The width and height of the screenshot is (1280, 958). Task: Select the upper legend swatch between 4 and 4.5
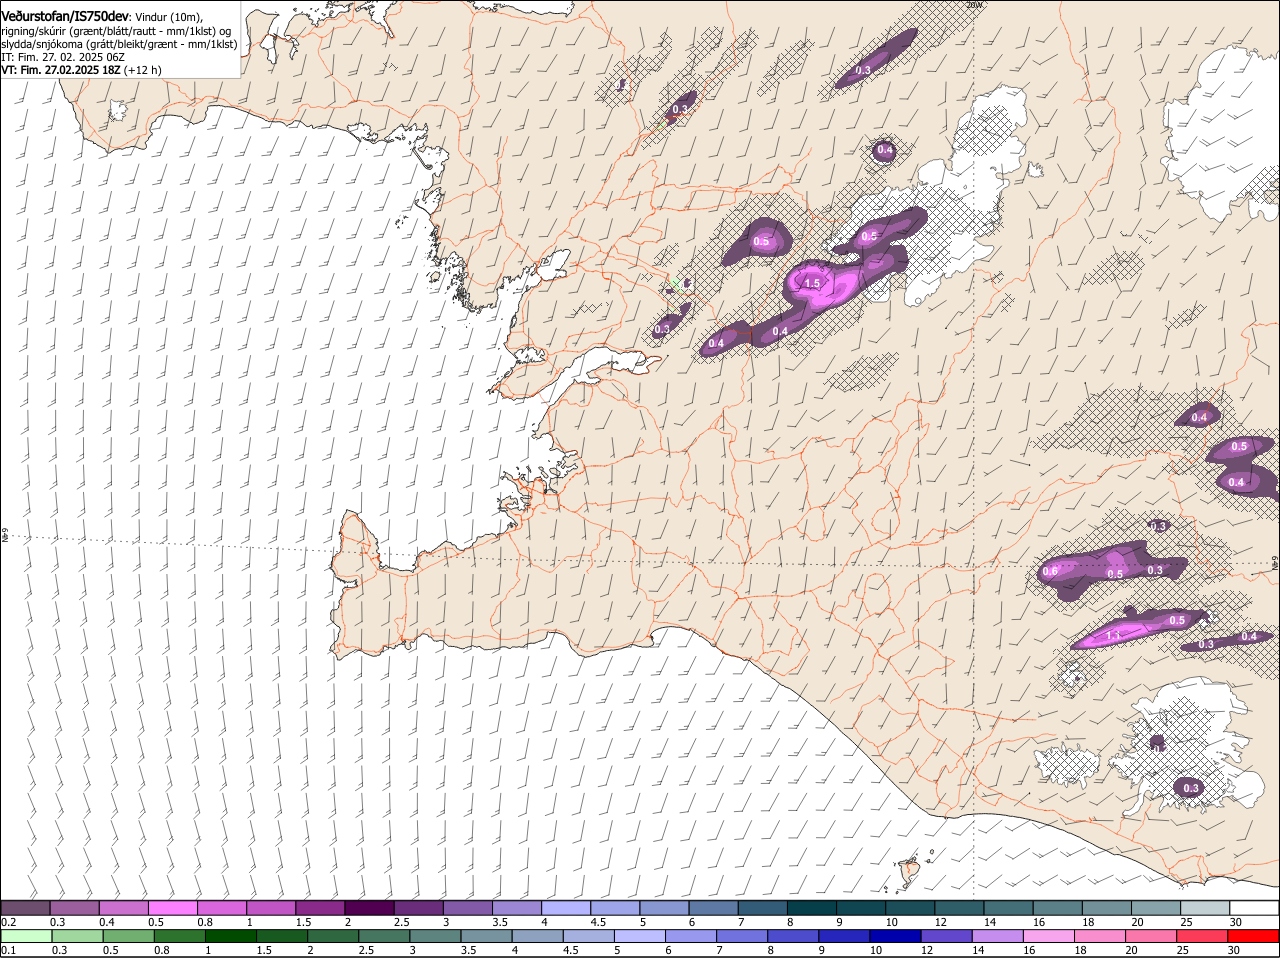tap(565, 907)
